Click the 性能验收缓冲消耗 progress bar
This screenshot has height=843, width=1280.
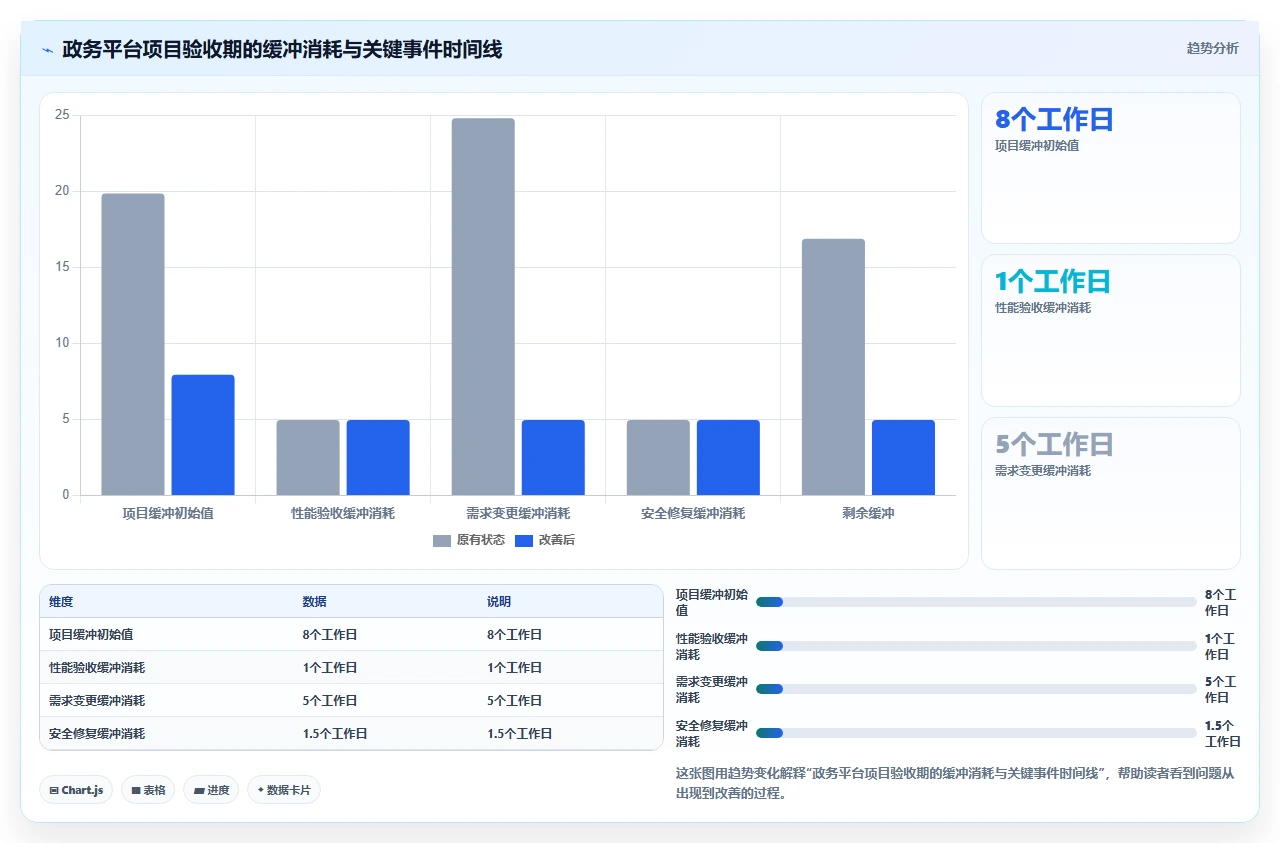976,646
